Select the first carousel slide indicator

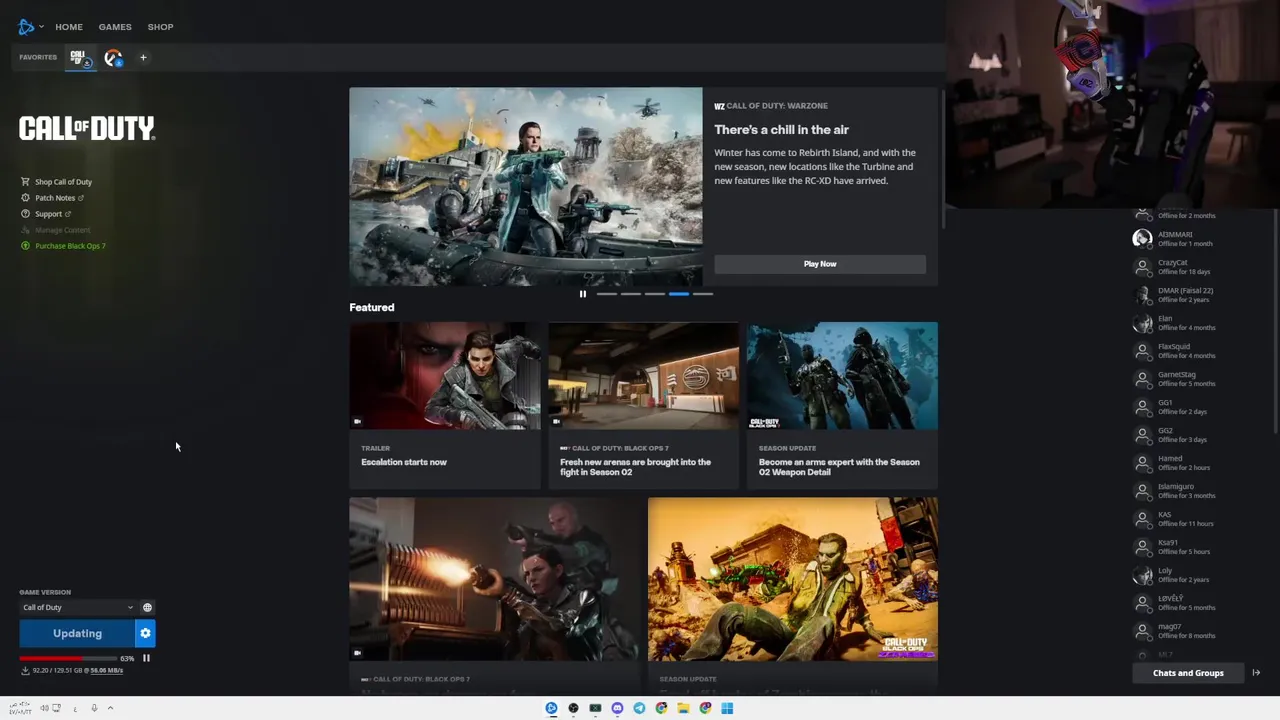607,294
